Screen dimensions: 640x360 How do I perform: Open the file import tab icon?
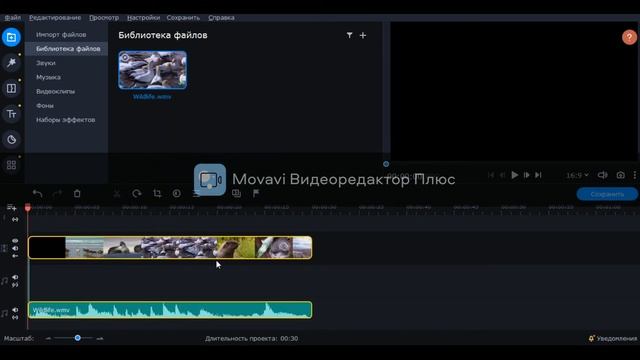click(11, 37)
